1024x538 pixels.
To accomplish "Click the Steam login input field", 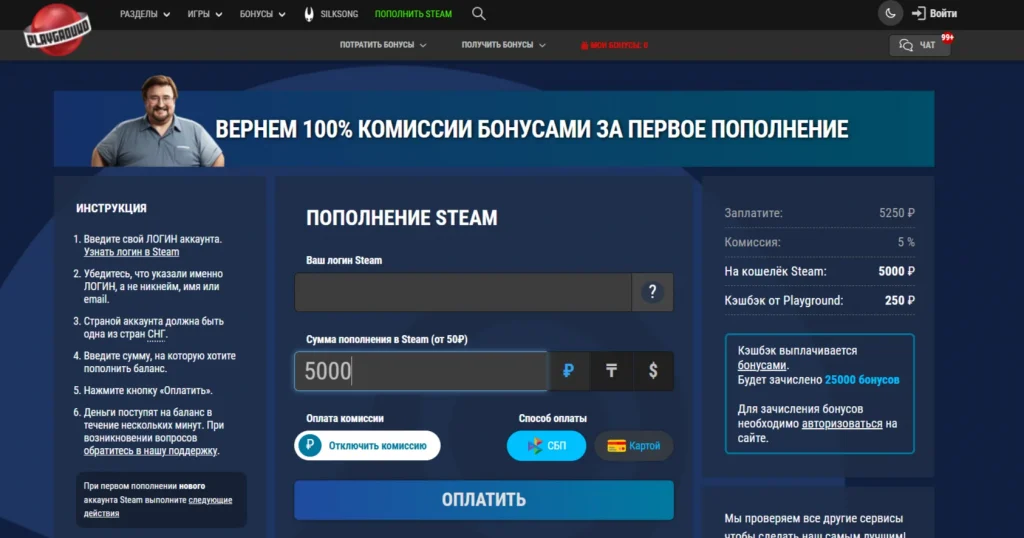I will [x=463, y=292].
